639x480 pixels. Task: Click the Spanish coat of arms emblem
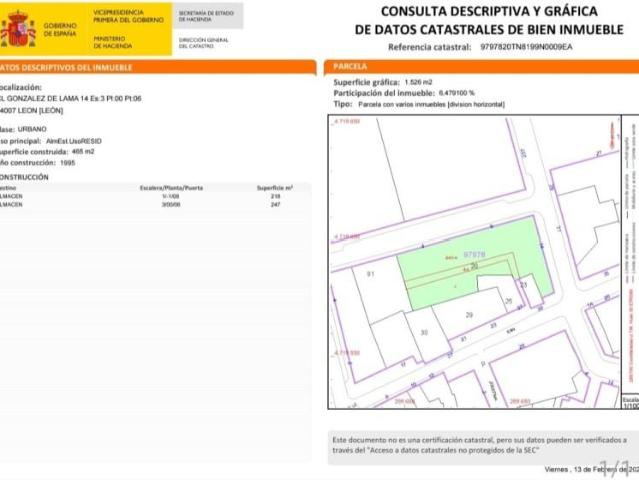point(18,29)
